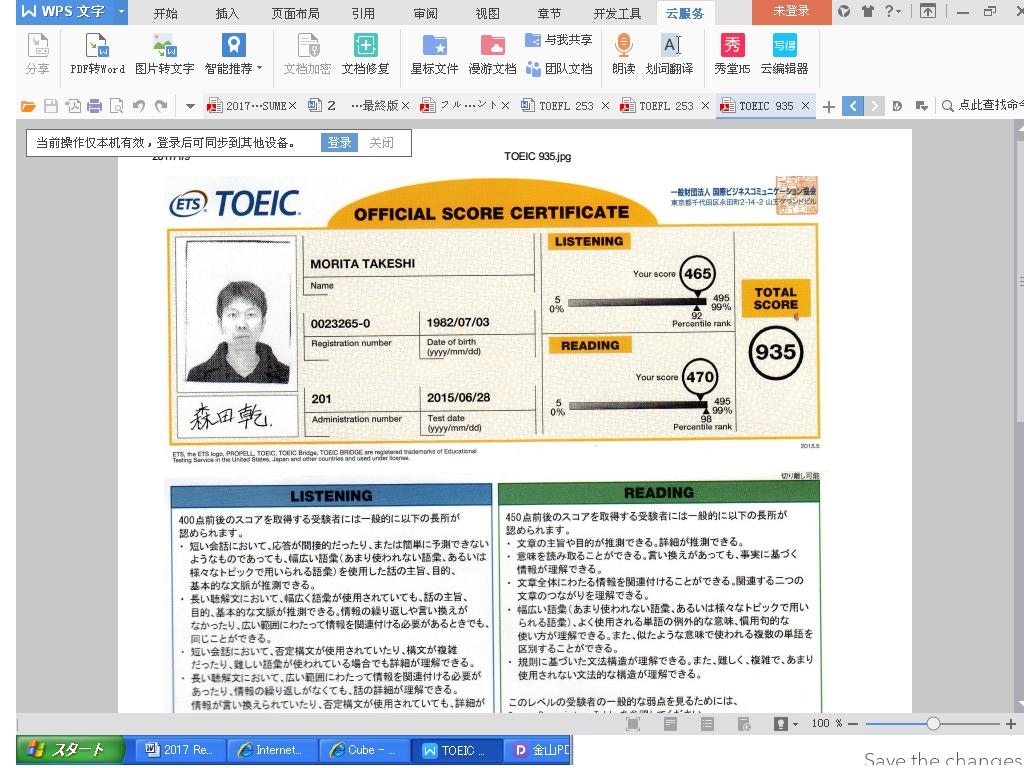Viewport: 1024px width, 768px height.
Task: Click the zoom slider handle
Action: click(x=933, y=724)
